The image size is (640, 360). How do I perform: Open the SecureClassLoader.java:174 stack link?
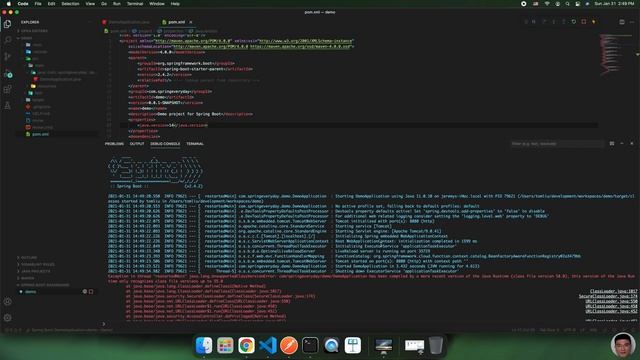pos(608,296)
